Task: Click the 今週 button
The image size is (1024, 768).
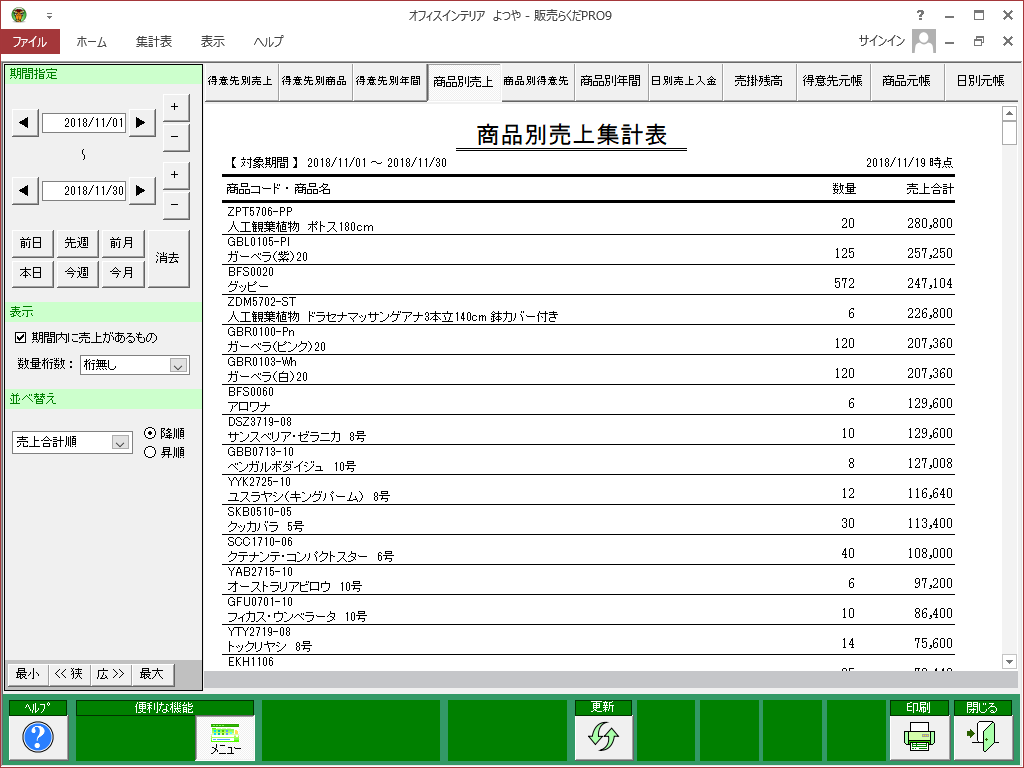Action: point(77,273)
